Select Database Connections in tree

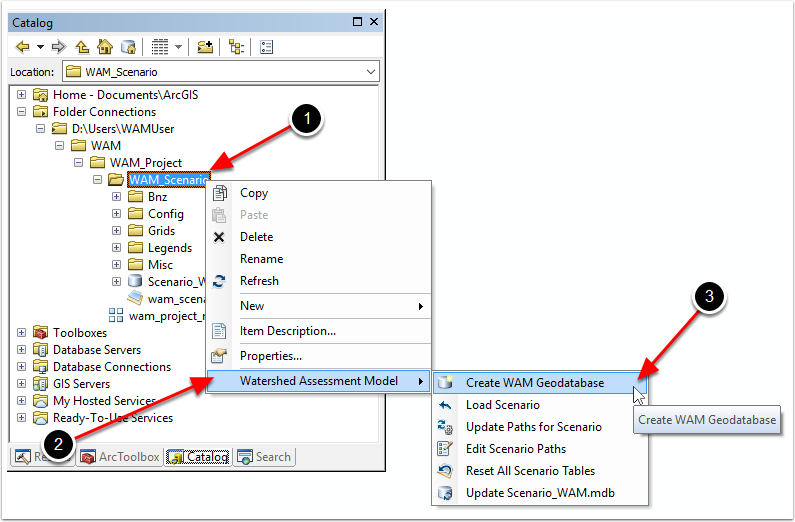112,367
